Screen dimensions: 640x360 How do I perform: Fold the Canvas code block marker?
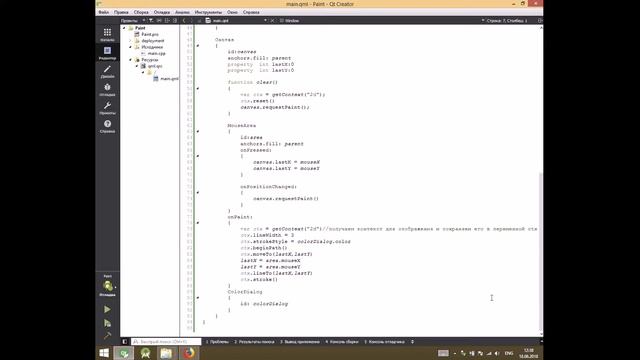pyautogui.click(x=198, y=46)
